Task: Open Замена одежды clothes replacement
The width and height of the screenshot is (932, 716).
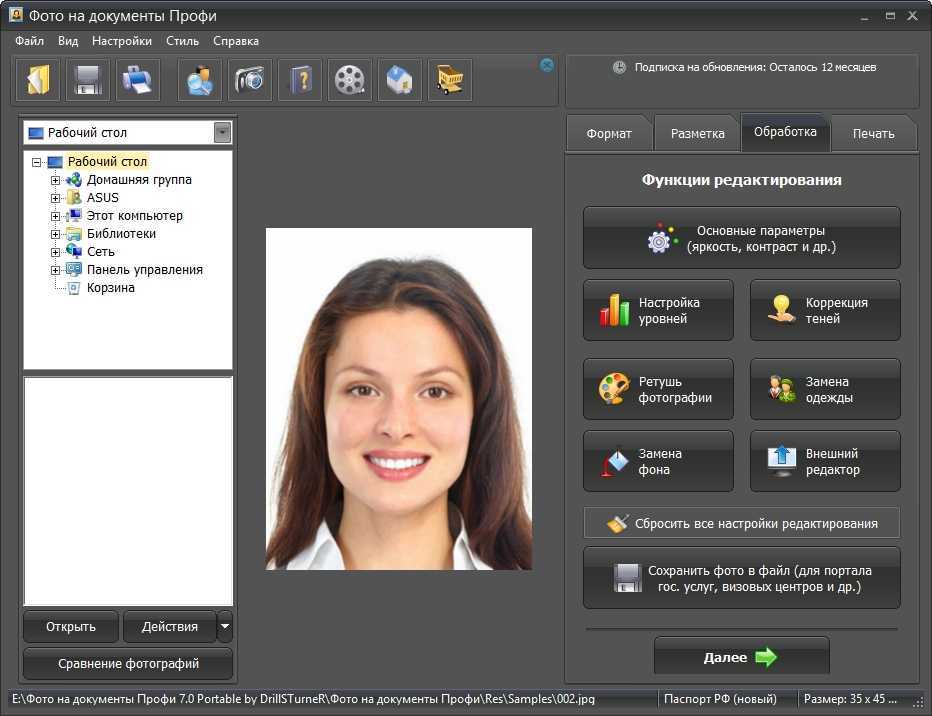Action: (825, 389)
